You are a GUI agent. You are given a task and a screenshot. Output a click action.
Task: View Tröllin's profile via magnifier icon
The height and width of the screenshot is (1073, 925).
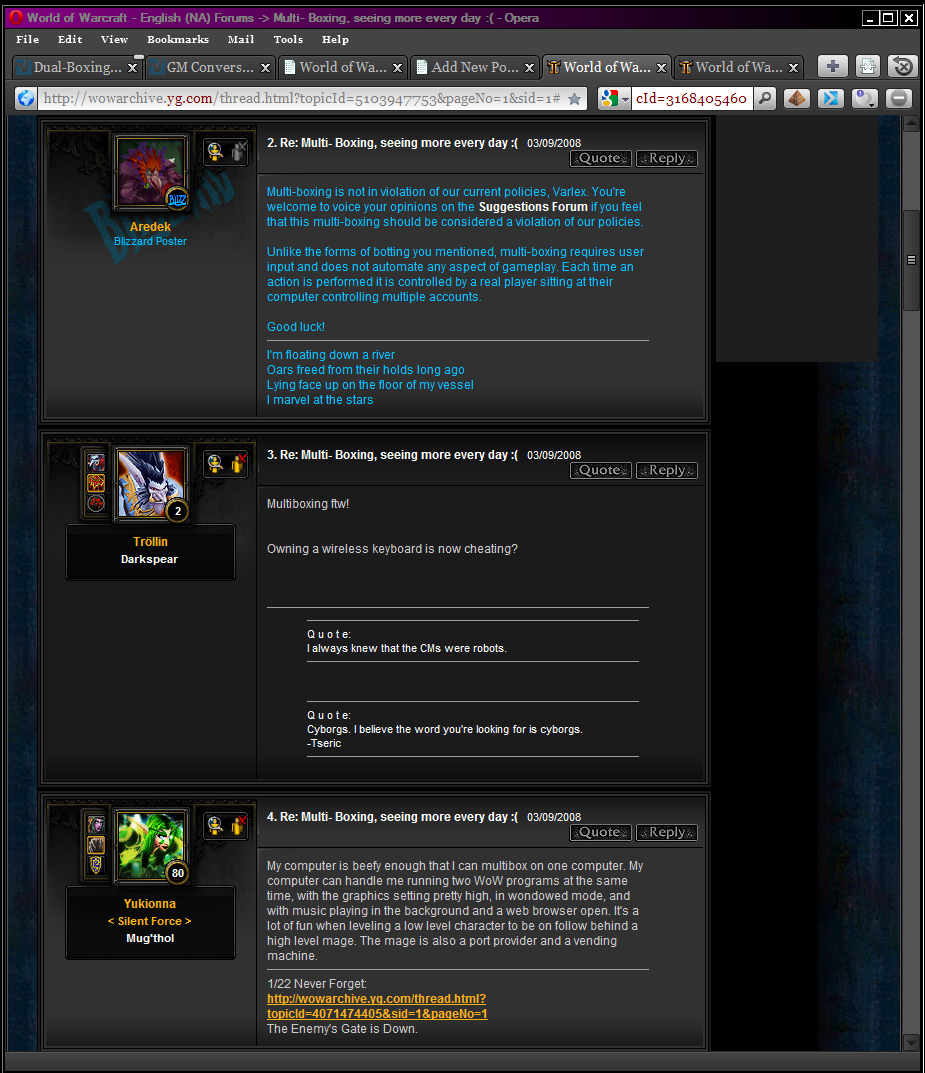216,463
